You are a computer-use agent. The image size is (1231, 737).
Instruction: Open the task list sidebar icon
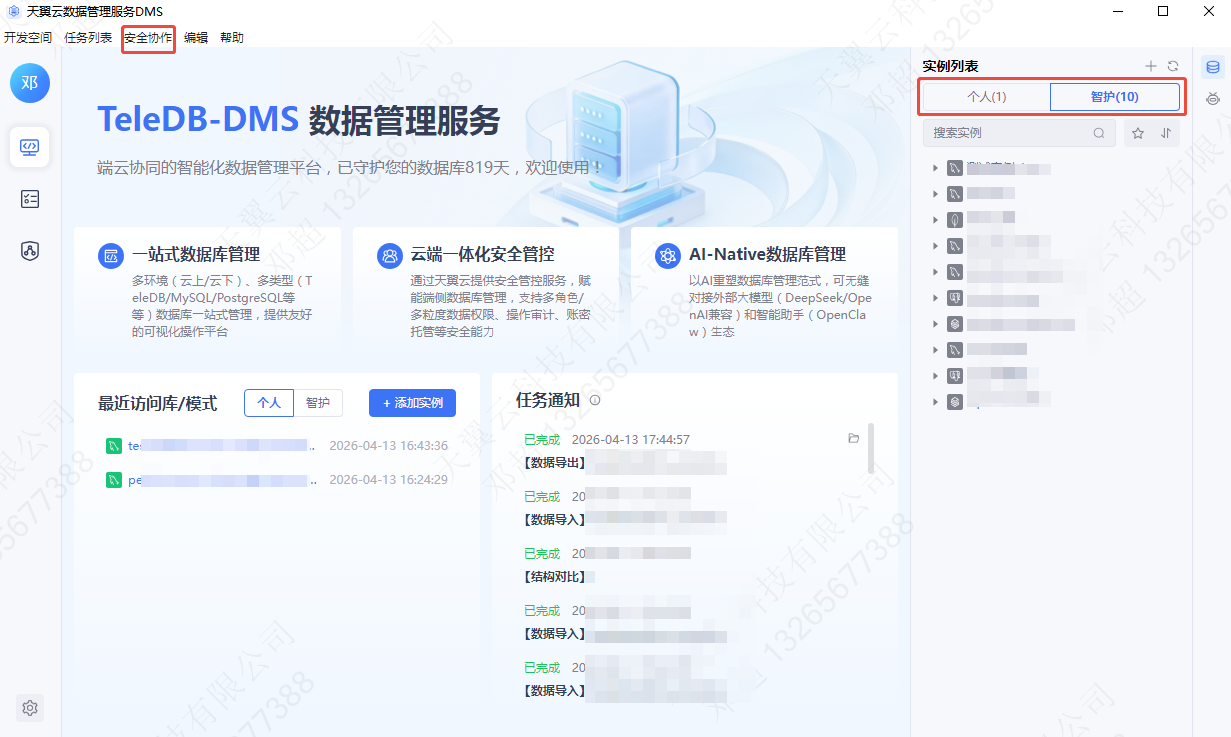point(30,199)
